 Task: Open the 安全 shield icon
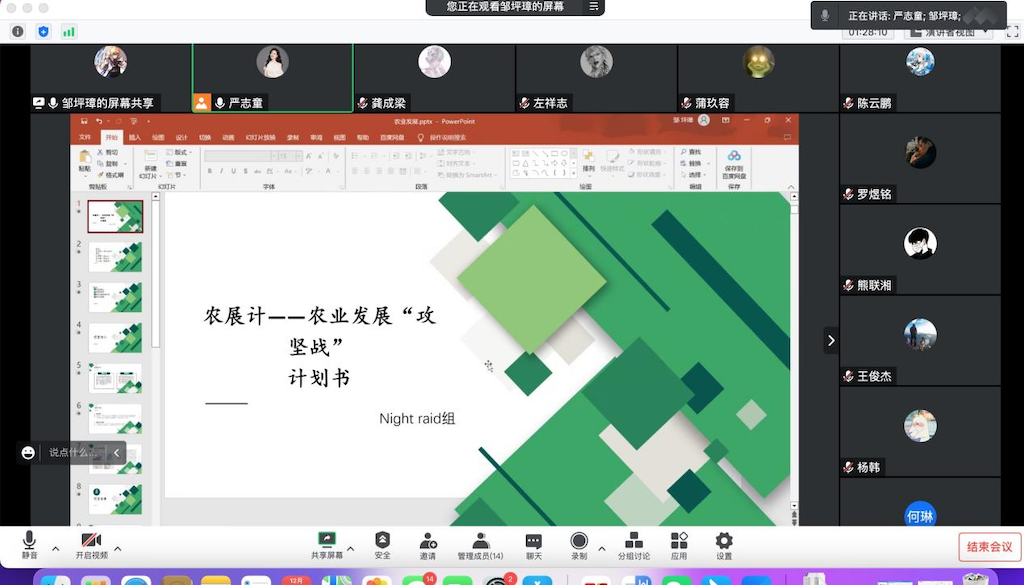383,540
